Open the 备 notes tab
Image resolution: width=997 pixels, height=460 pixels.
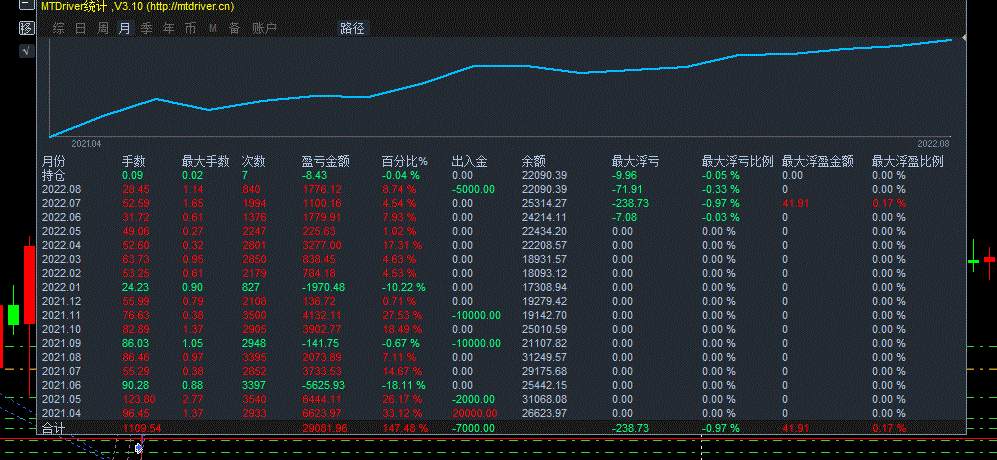[235, 28]
